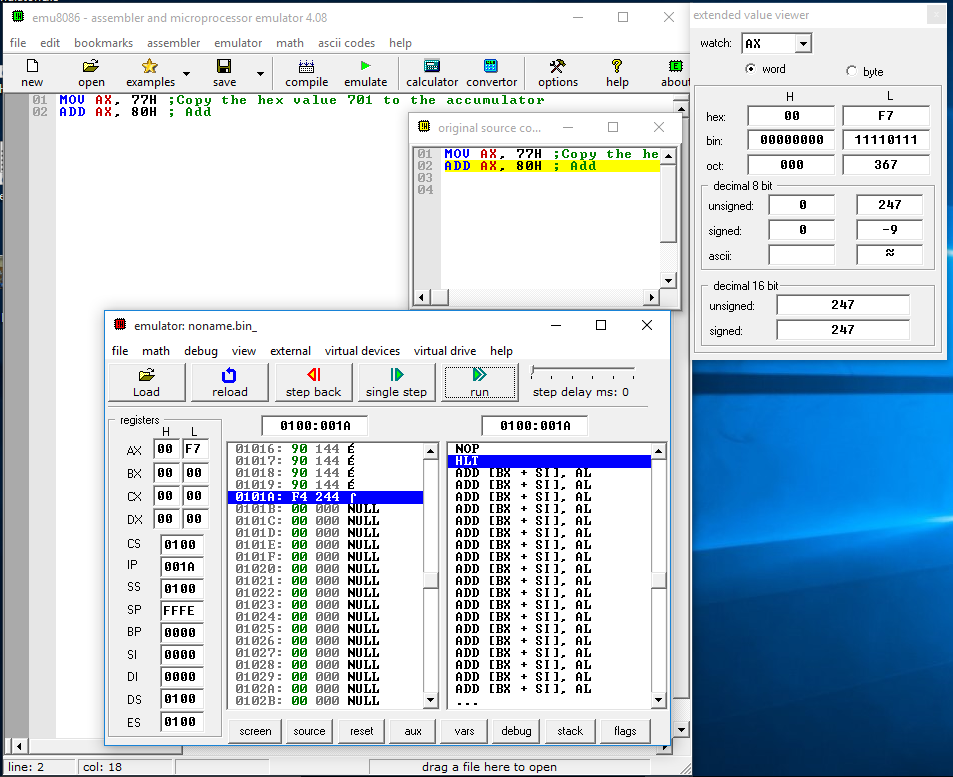Launch the convertor tool

[x=491, y=73]
